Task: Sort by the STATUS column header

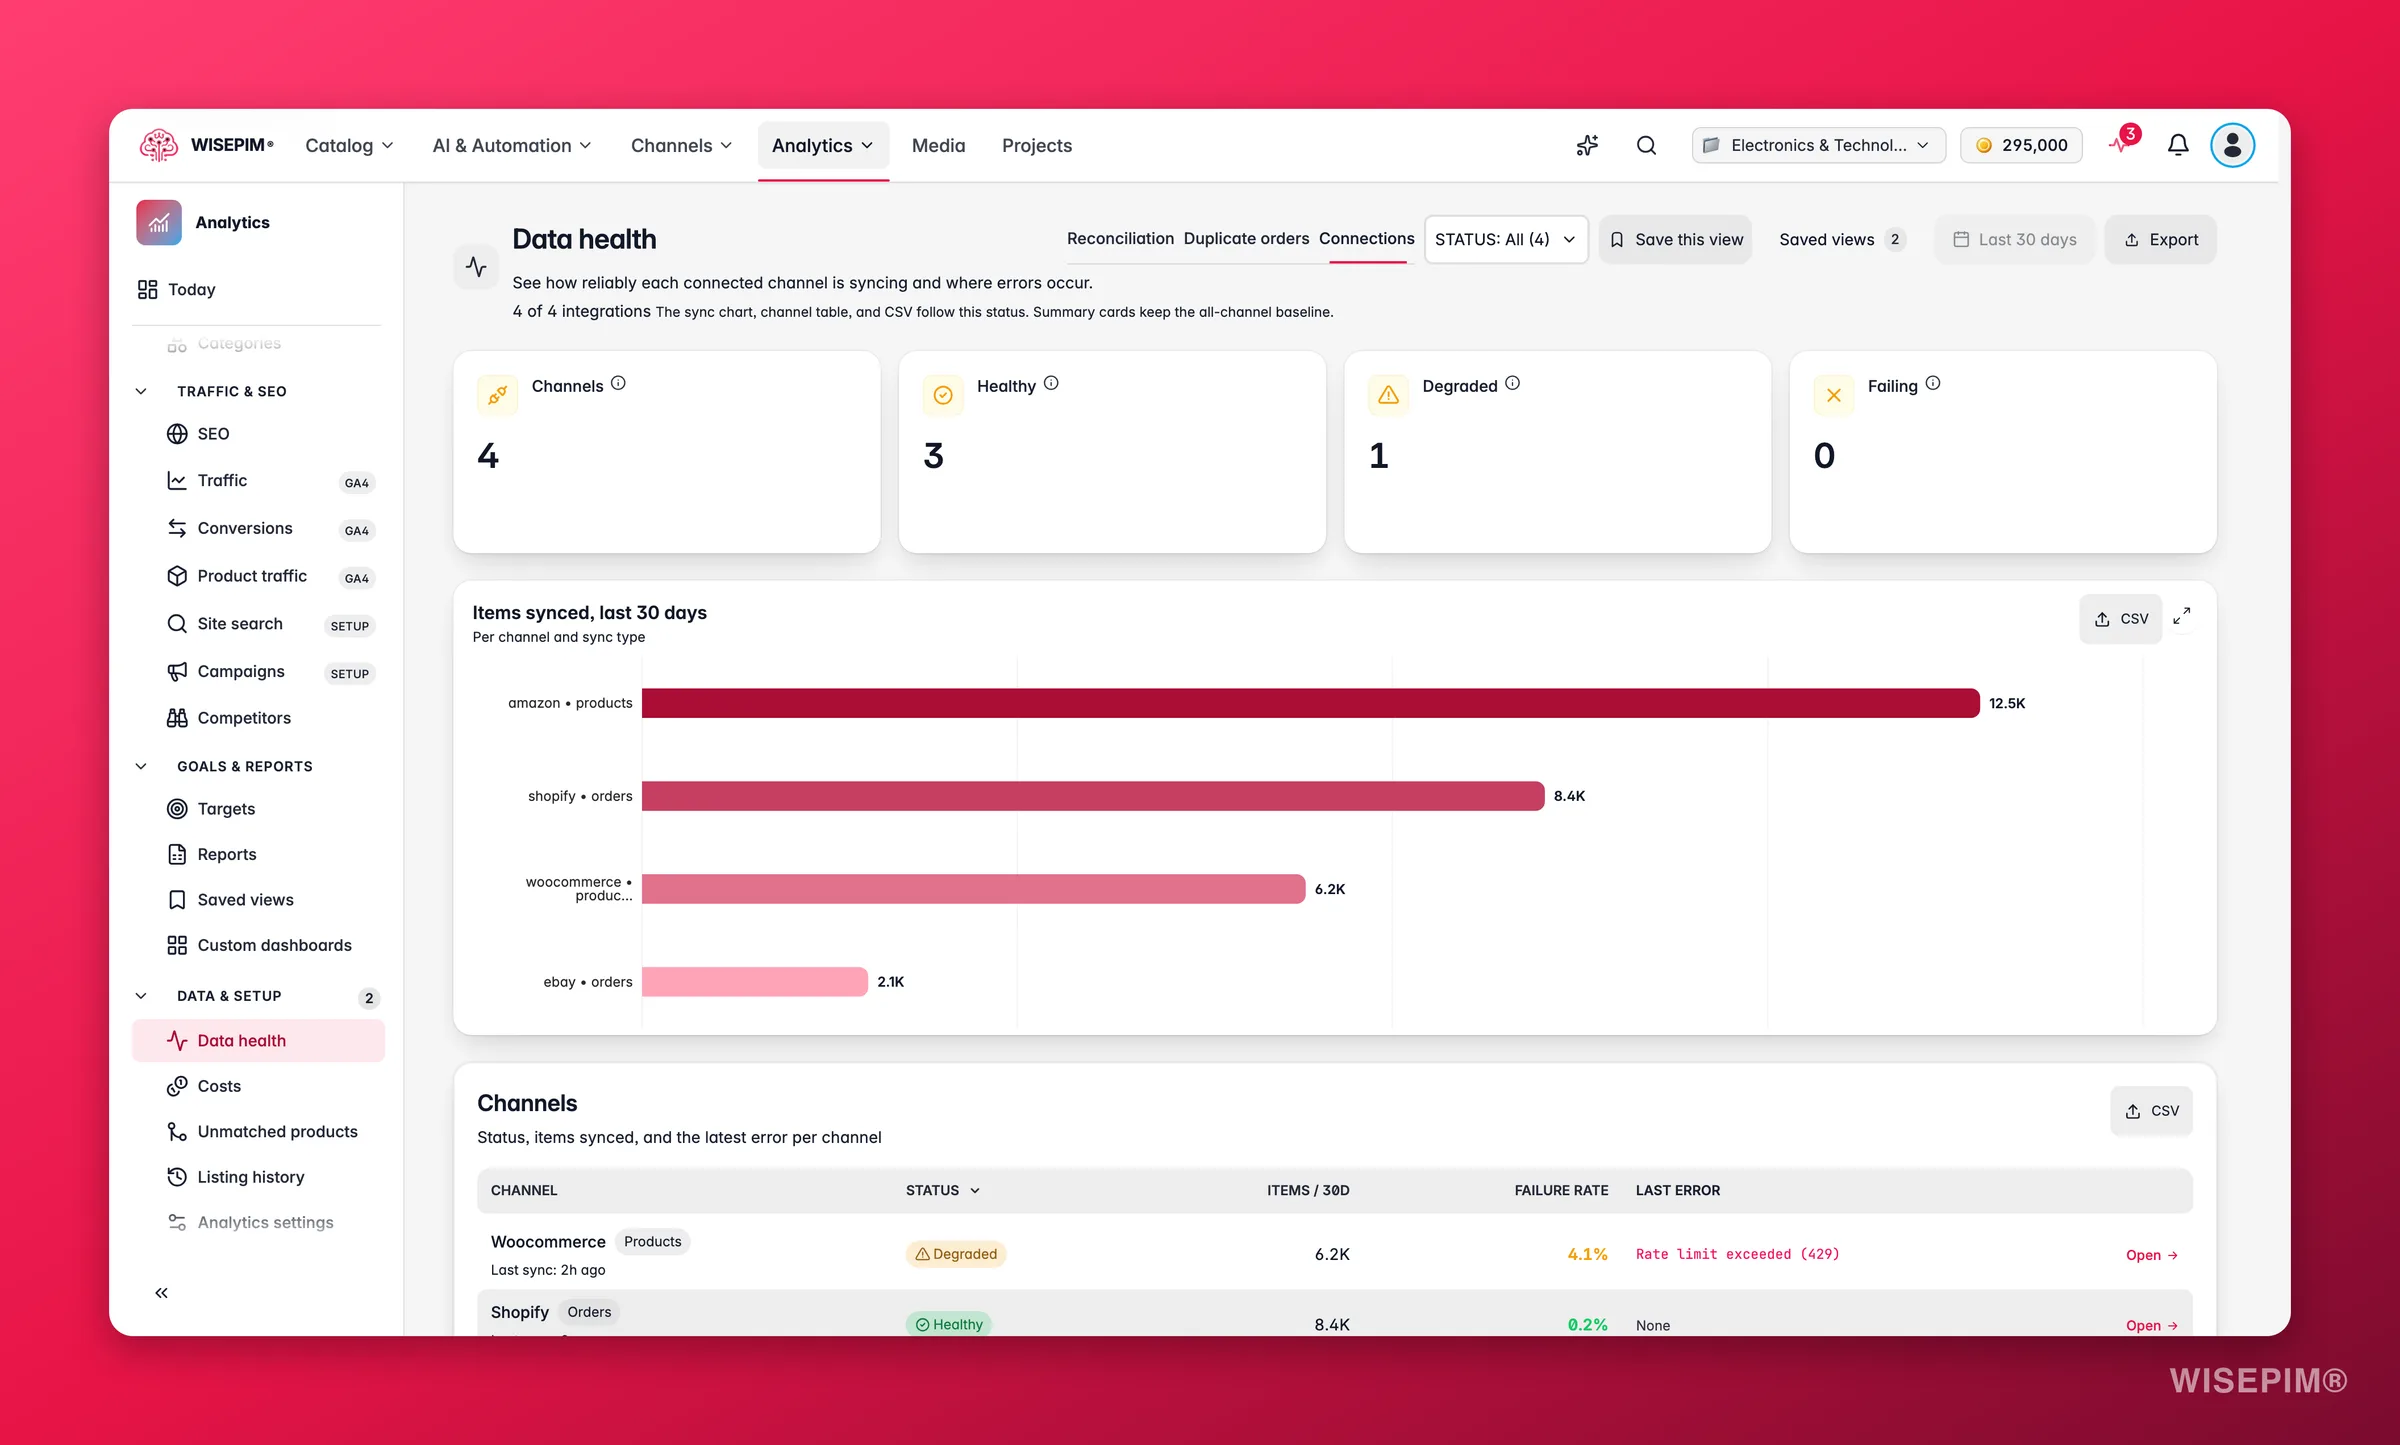Action: click(942, 1190)
